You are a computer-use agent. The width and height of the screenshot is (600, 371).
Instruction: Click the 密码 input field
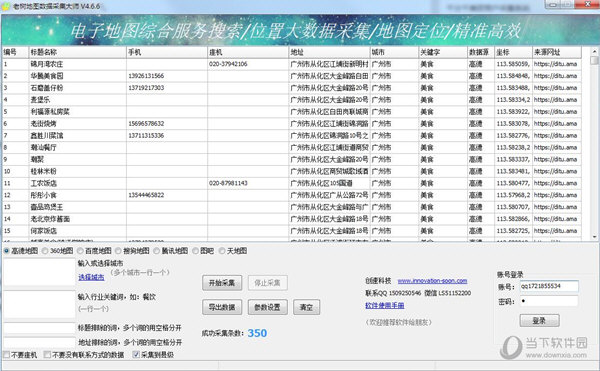549,301
